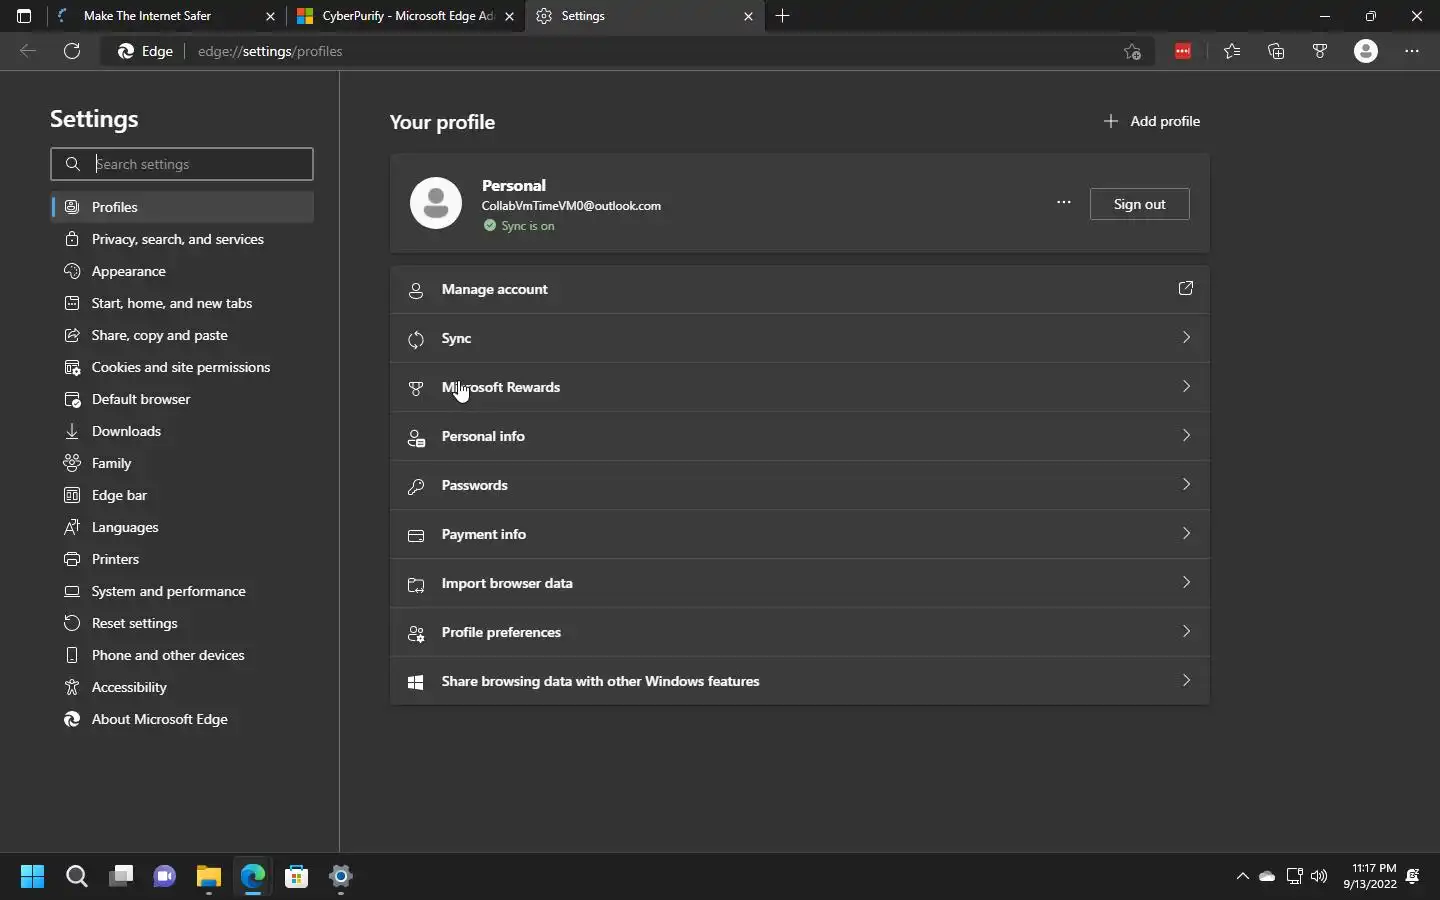Open Privacy, search, and services settings
This screenshot has height=900, width=1440.
[x=182, y=239]
